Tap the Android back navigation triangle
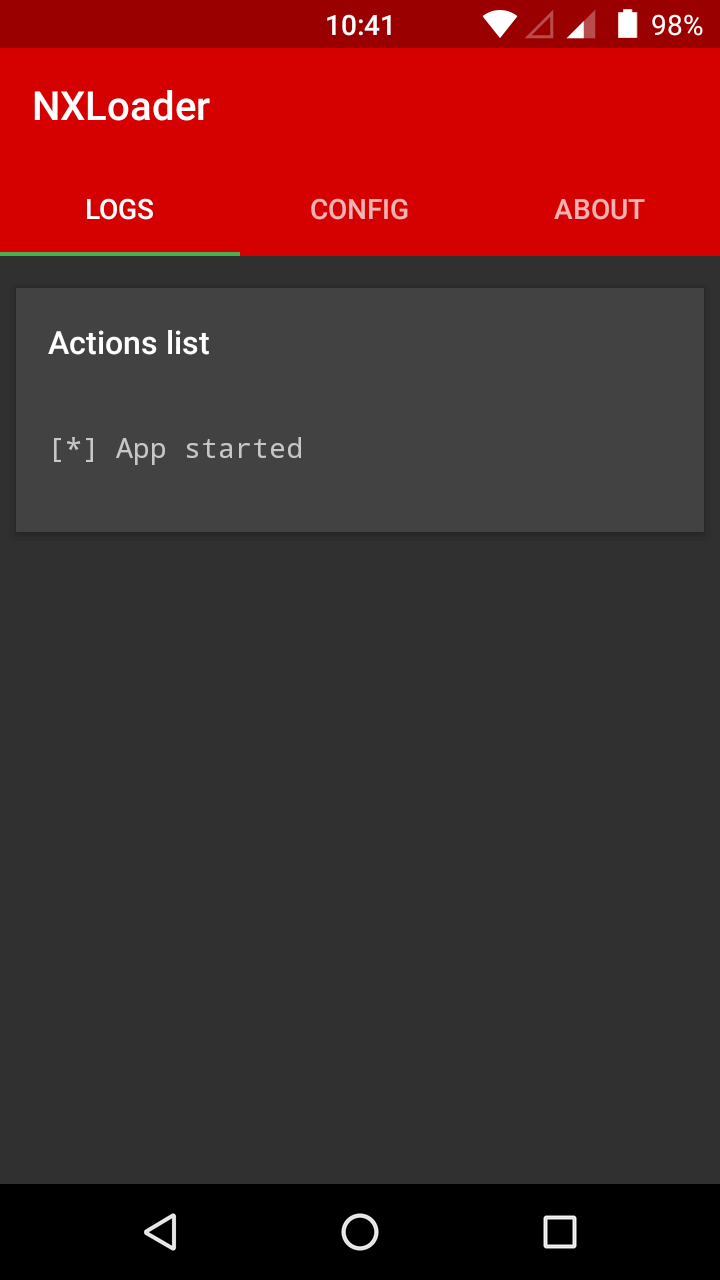 [160, 1232]
